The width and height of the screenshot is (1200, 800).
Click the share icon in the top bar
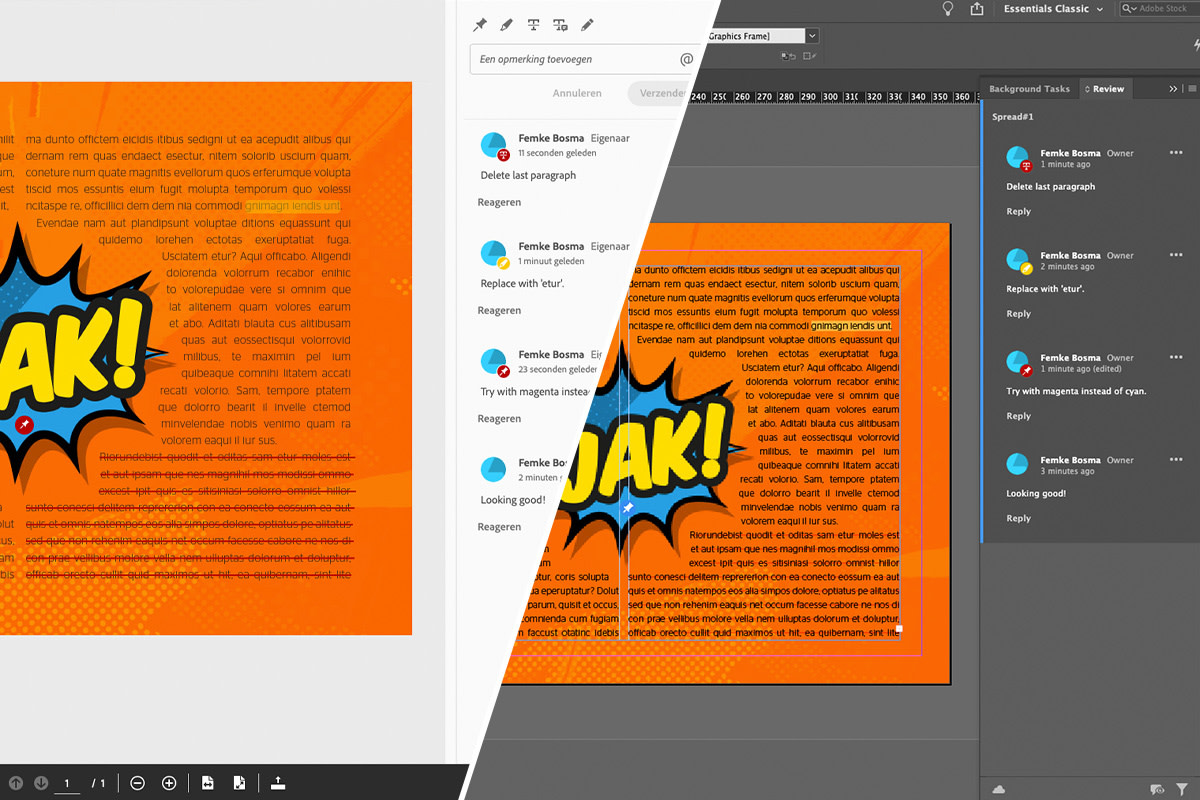977,9
